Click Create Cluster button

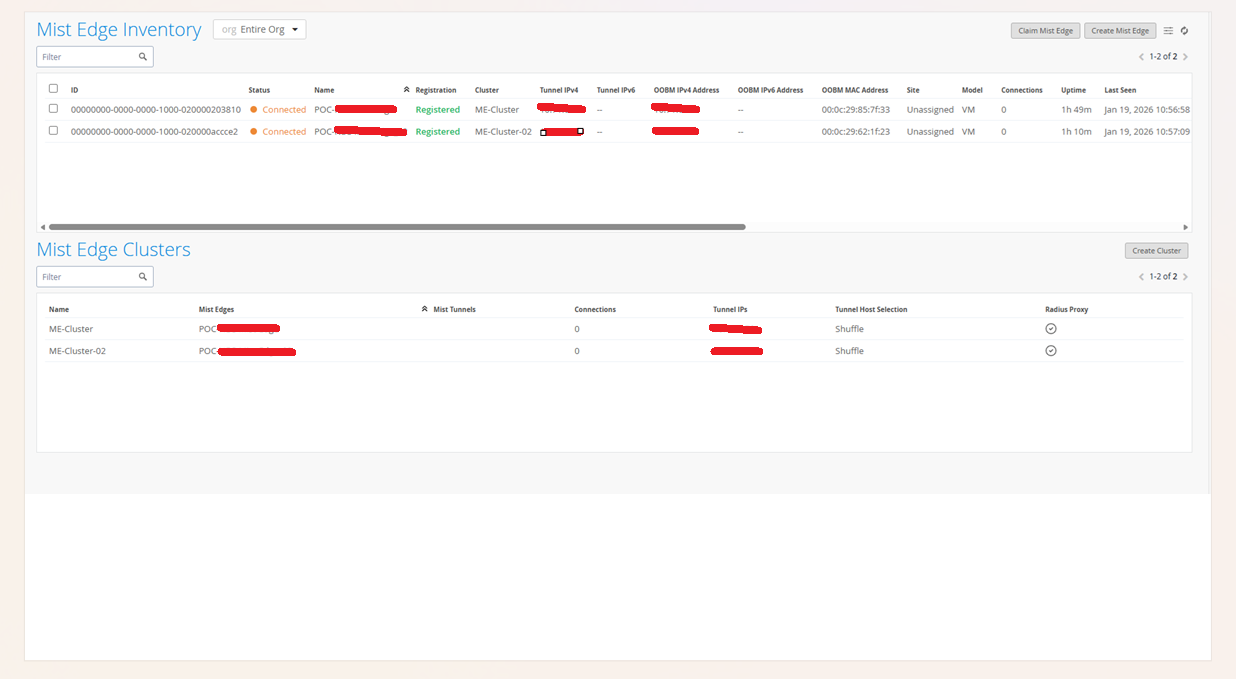(x=1157, y=251)
